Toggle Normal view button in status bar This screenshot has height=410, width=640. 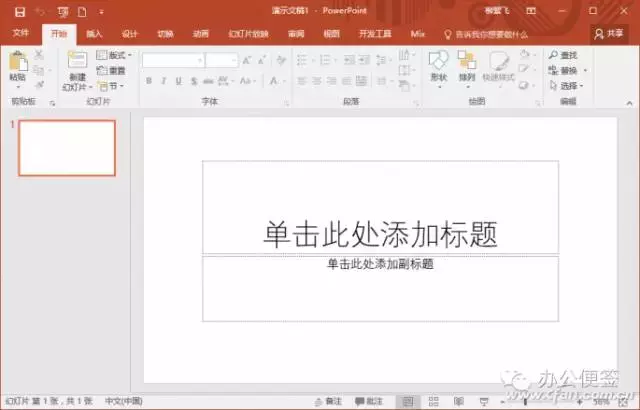click(x=408, y=401)
